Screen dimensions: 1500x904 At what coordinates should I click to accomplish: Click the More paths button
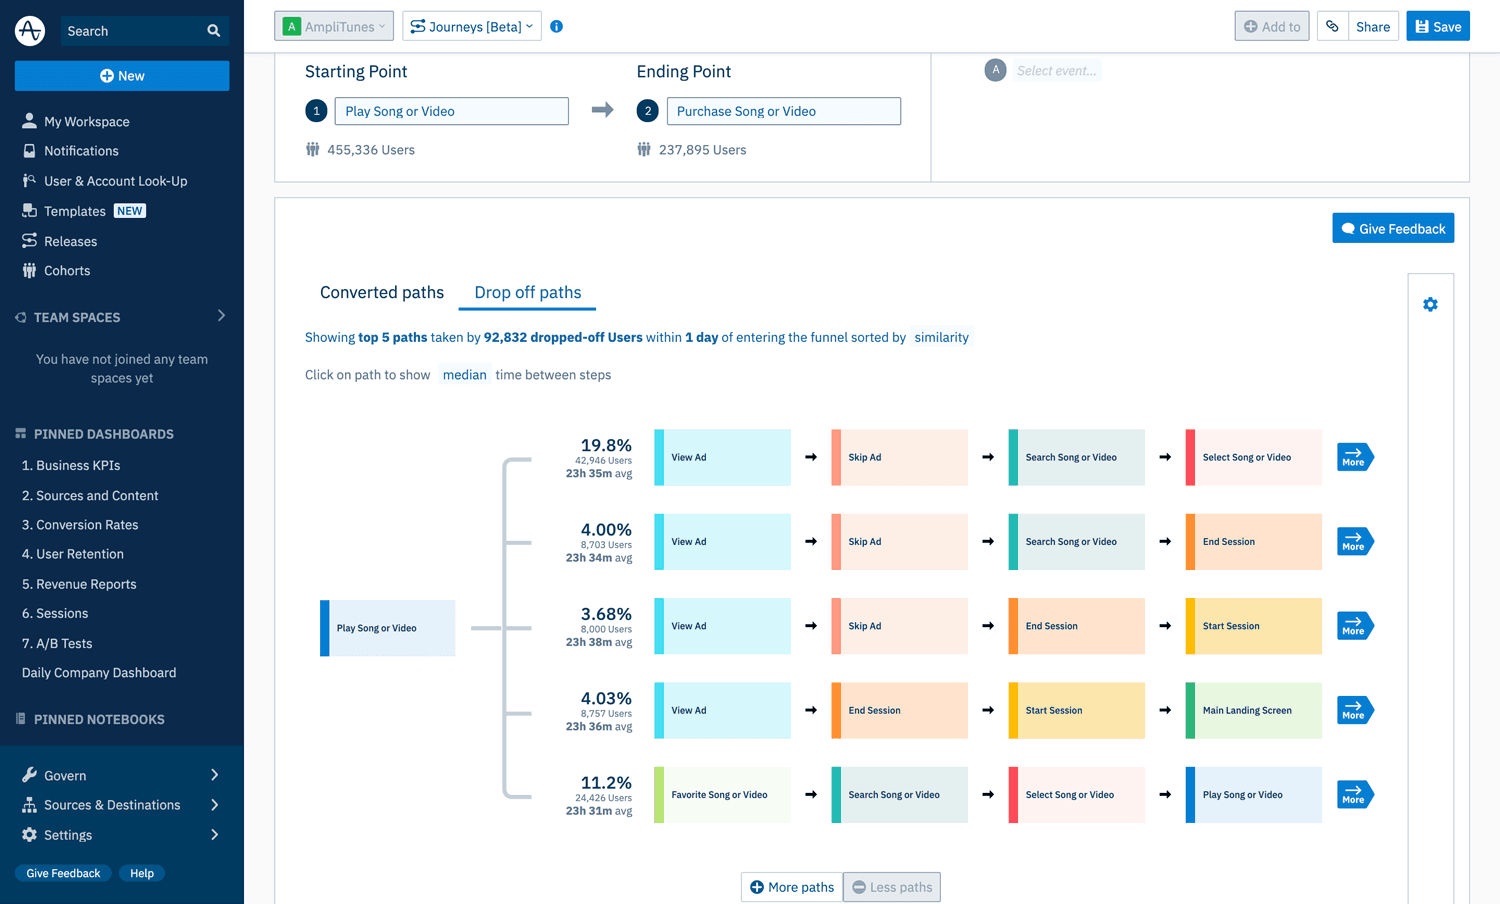click(791, 887)
